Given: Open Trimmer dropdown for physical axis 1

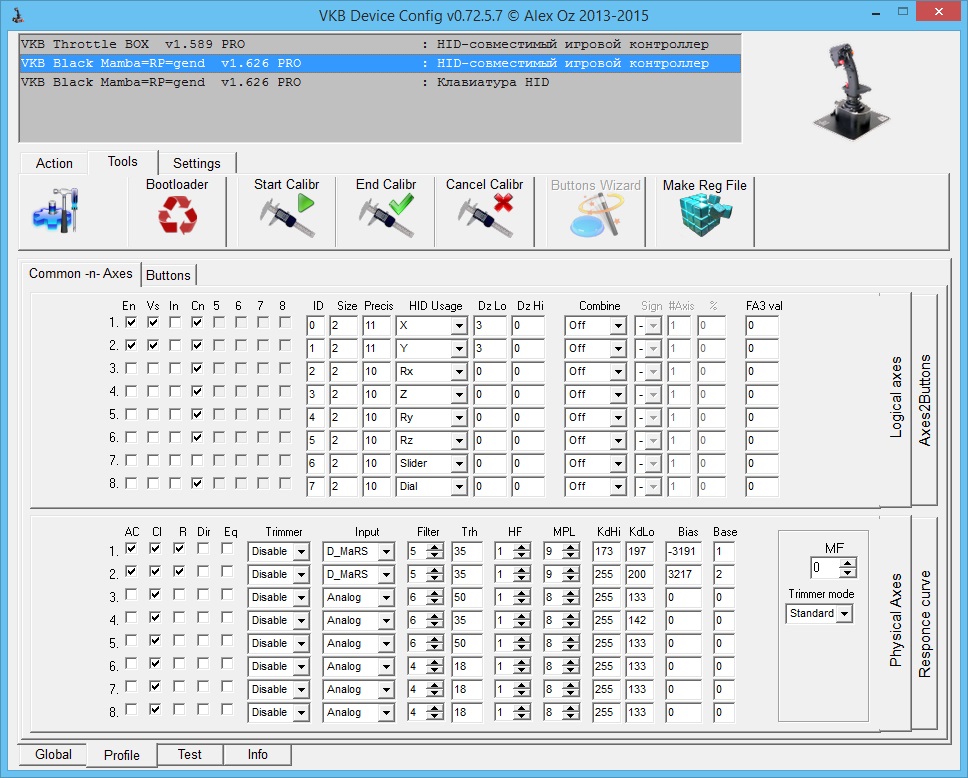Looking at the screenshot, I should click(x=301, y=551).
